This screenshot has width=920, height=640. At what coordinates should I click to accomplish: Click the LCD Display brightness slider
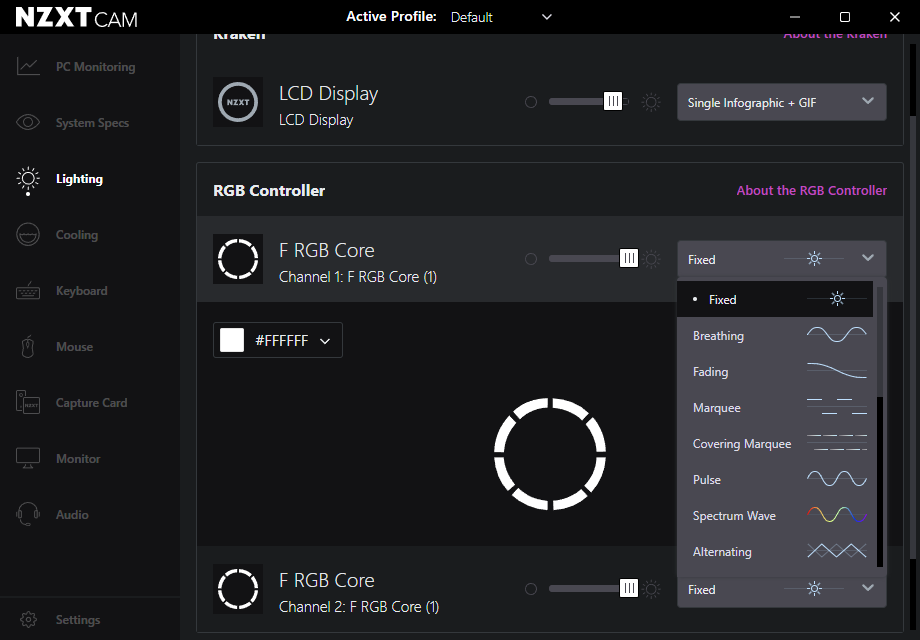coord(588,102)
